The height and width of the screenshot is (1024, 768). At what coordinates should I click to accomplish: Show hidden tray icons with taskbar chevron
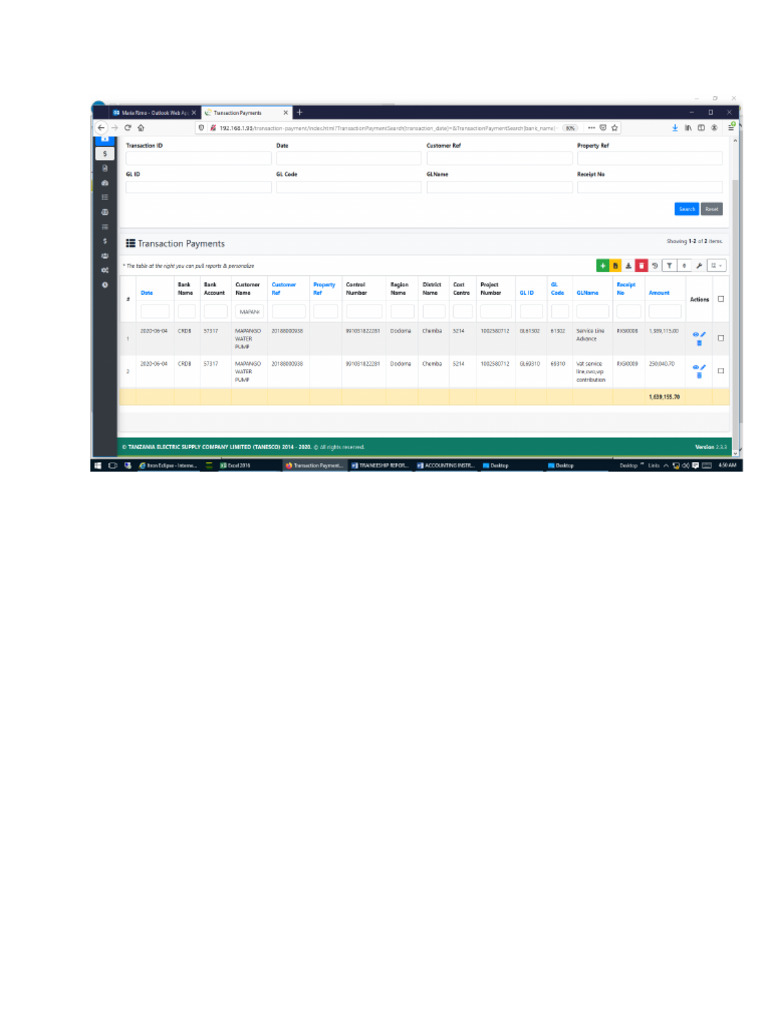coord(666,466)
